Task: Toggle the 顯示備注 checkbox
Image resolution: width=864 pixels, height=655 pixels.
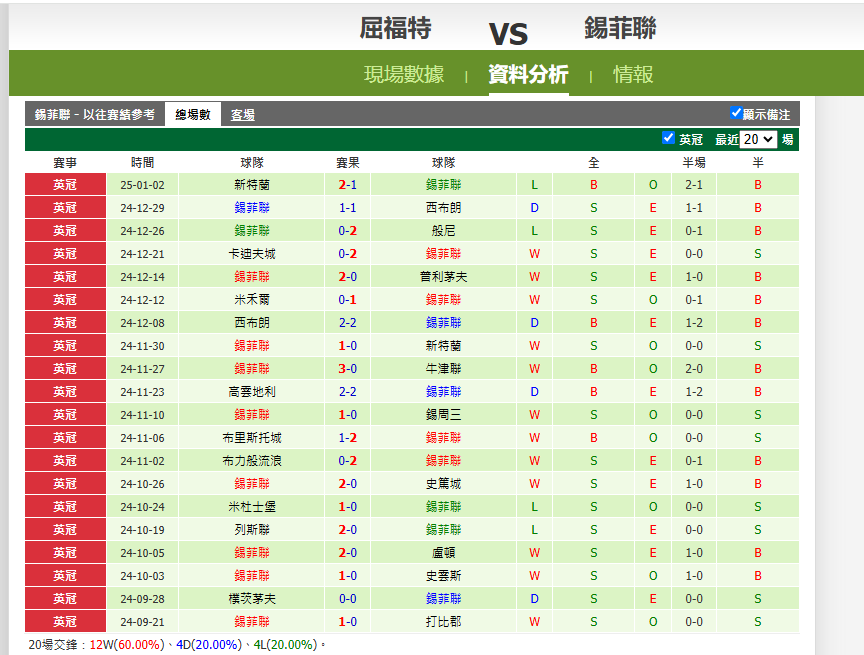Action: [736, 113]
